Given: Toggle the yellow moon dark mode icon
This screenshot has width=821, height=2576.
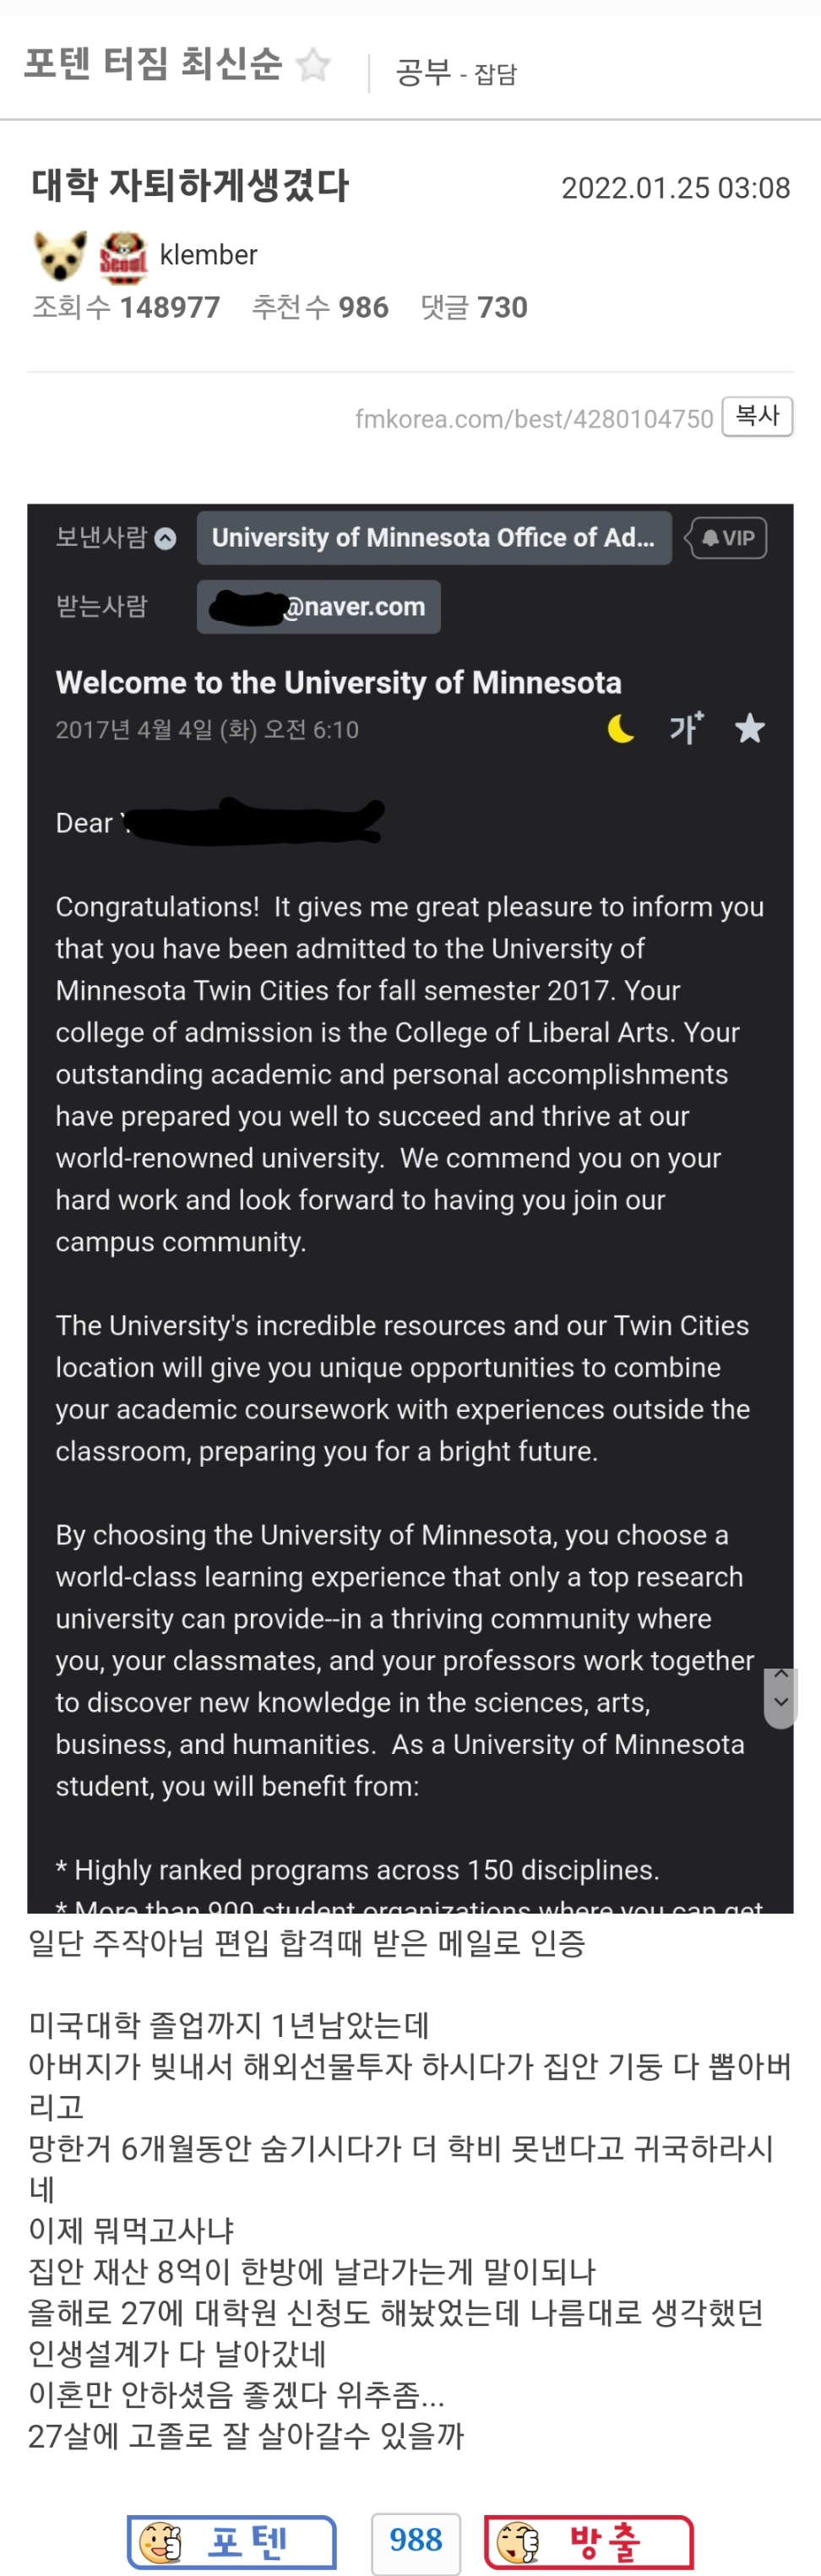Looking at the screenshot, I should 621,729.
